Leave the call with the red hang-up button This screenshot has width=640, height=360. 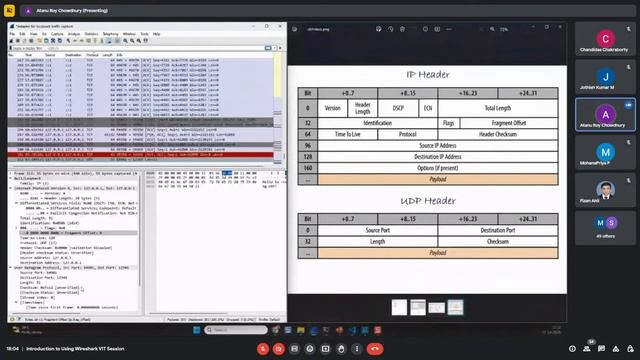coord(375,349)
